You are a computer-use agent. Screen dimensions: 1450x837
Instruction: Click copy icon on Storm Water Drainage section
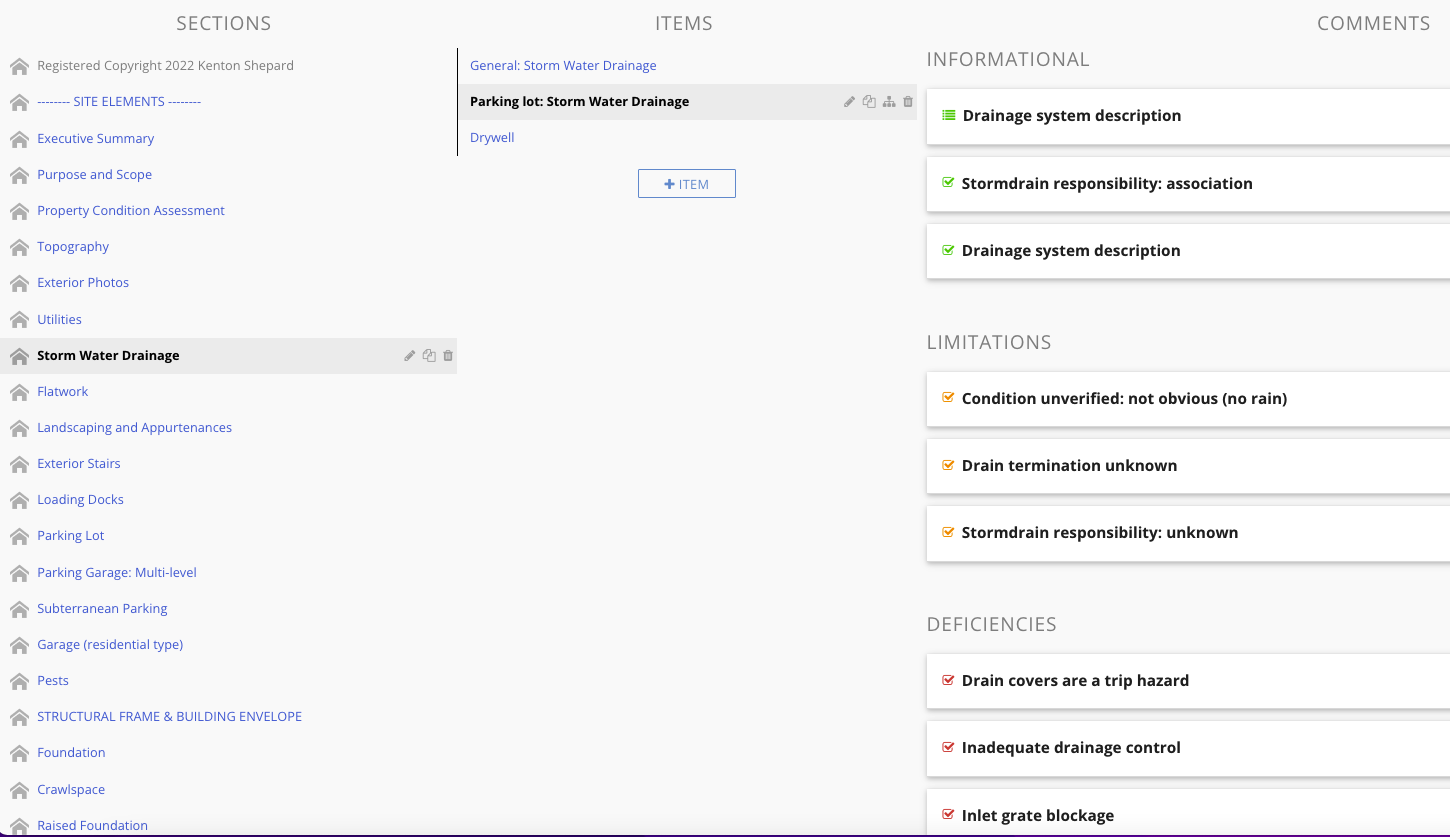pos(429,355)
